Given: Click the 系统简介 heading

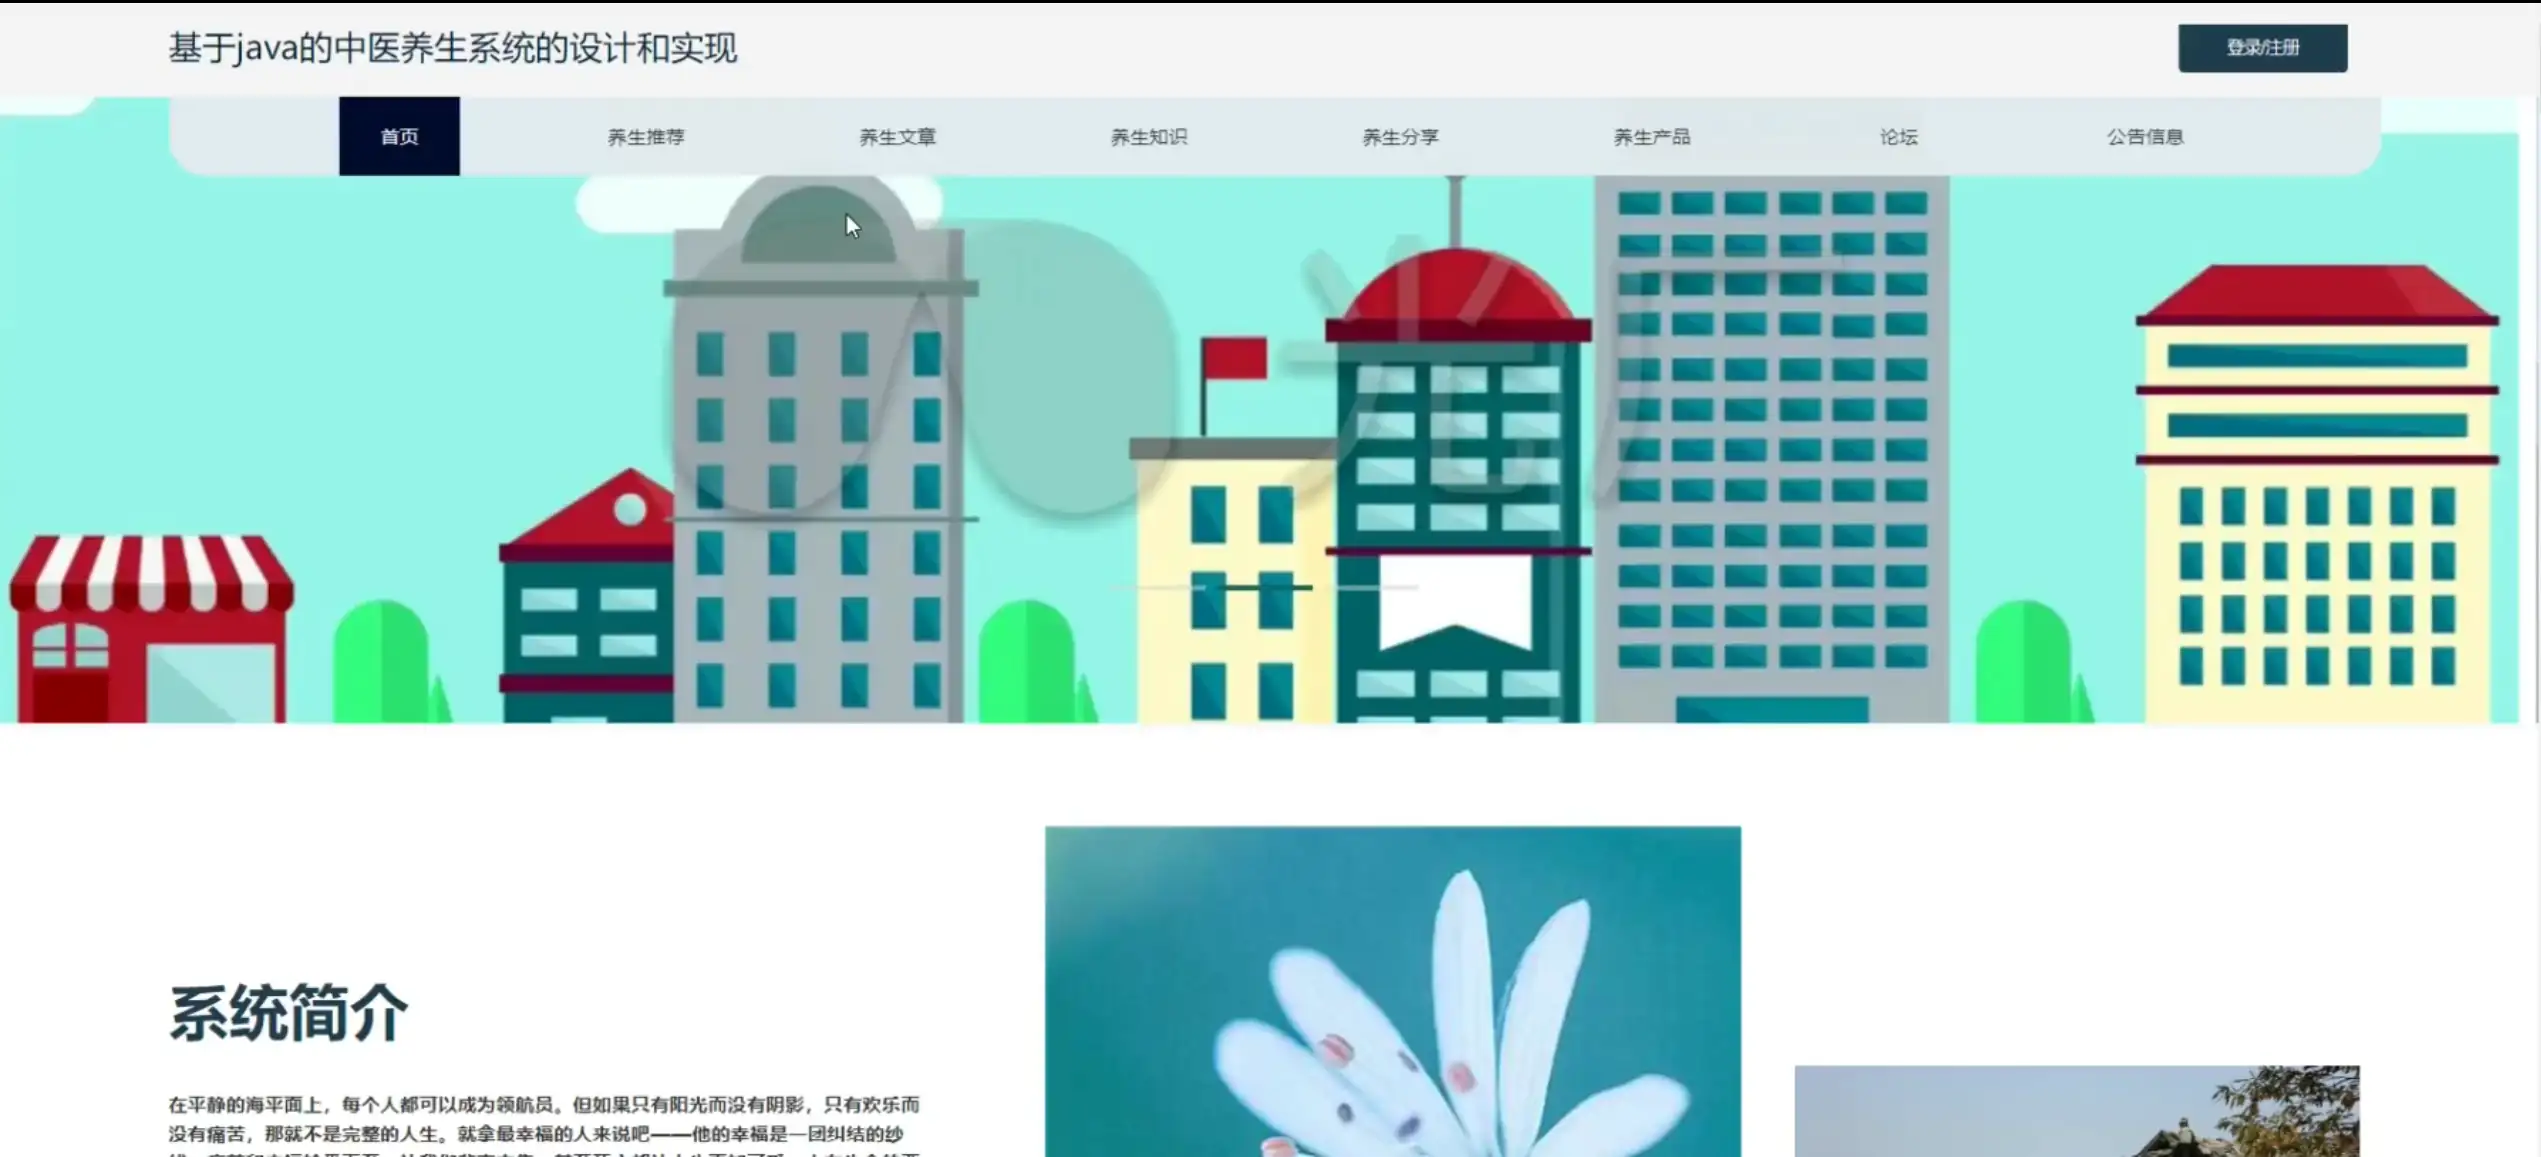Looking at the screenshot, I should 289,1013.
